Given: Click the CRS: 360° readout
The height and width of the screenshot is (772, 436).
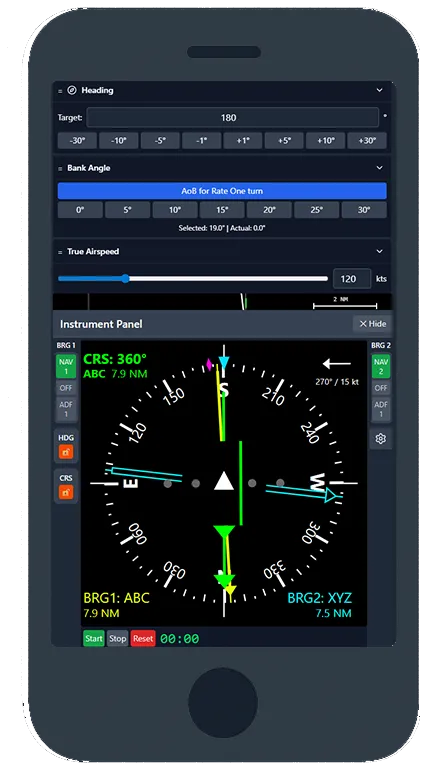Looking at the screenshot, I should tap(115, 359).
